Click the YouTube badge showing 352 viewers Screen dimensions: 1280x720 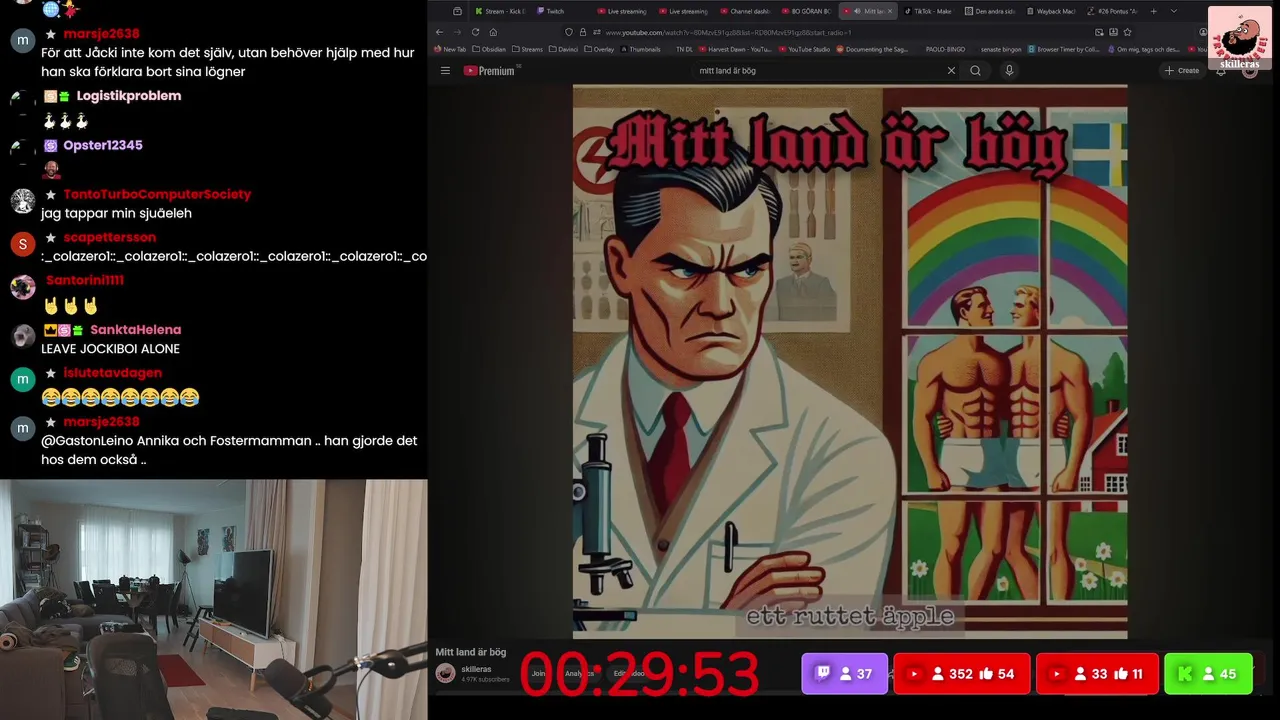tap(962, 674)
